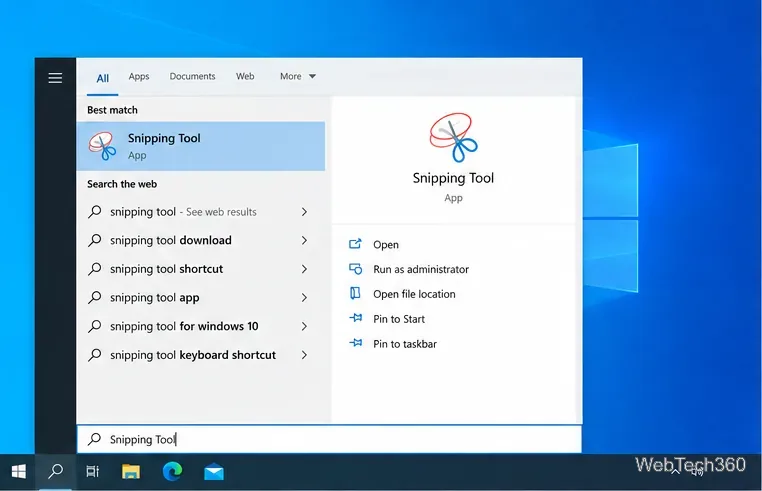Screen dimensions: 762x491
Task: Switch to the Apps tab
Action: click(x=139, y=76)
